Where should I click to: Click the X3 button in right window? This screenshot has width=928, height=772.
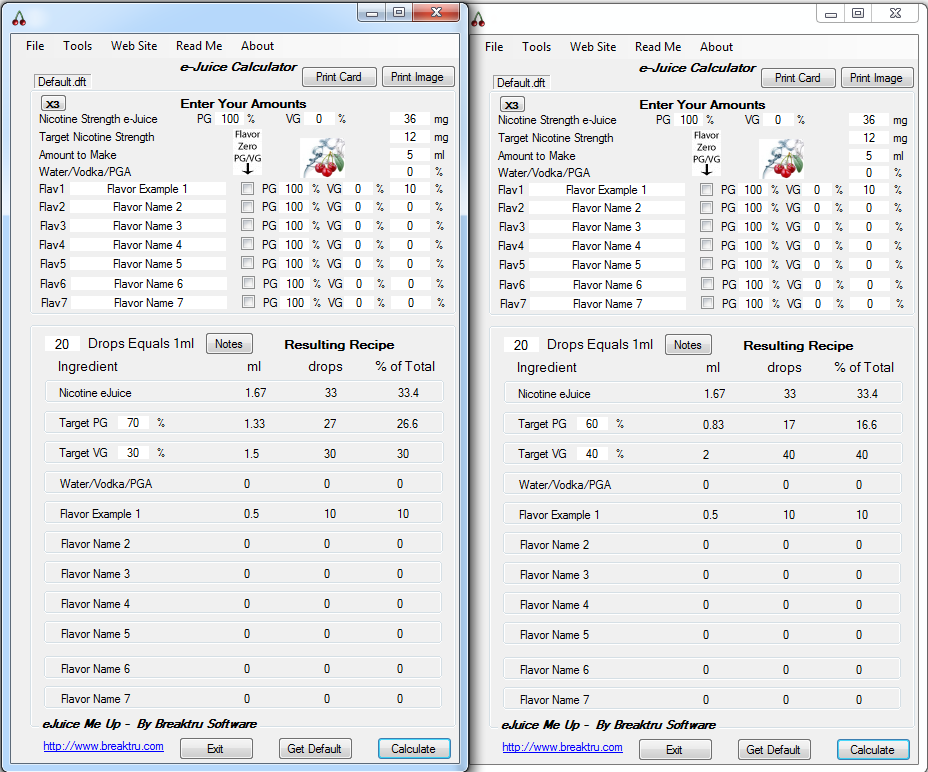click(x=512, y=105)
